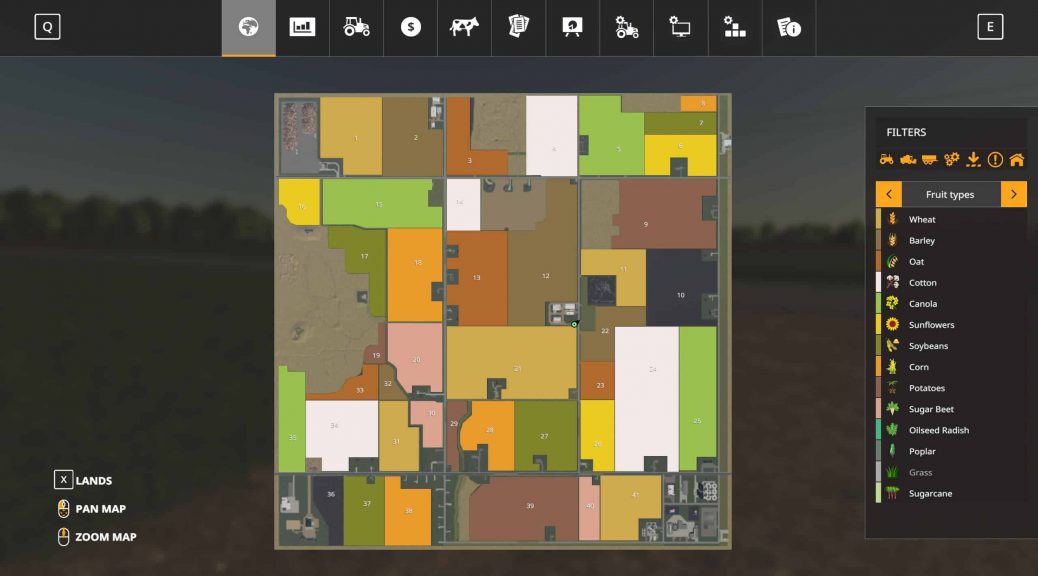Switch to the Contracts tab

tap(517, 27)
